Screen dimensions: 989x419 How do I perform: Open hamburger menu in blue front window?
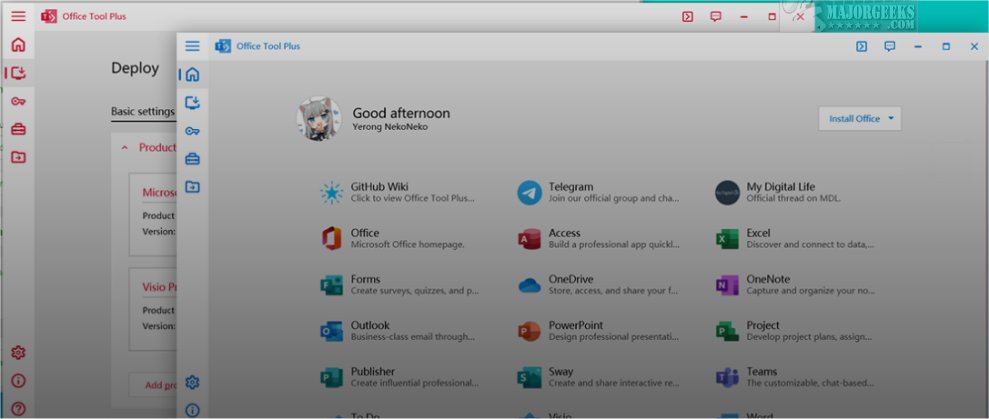pos(192,46)
